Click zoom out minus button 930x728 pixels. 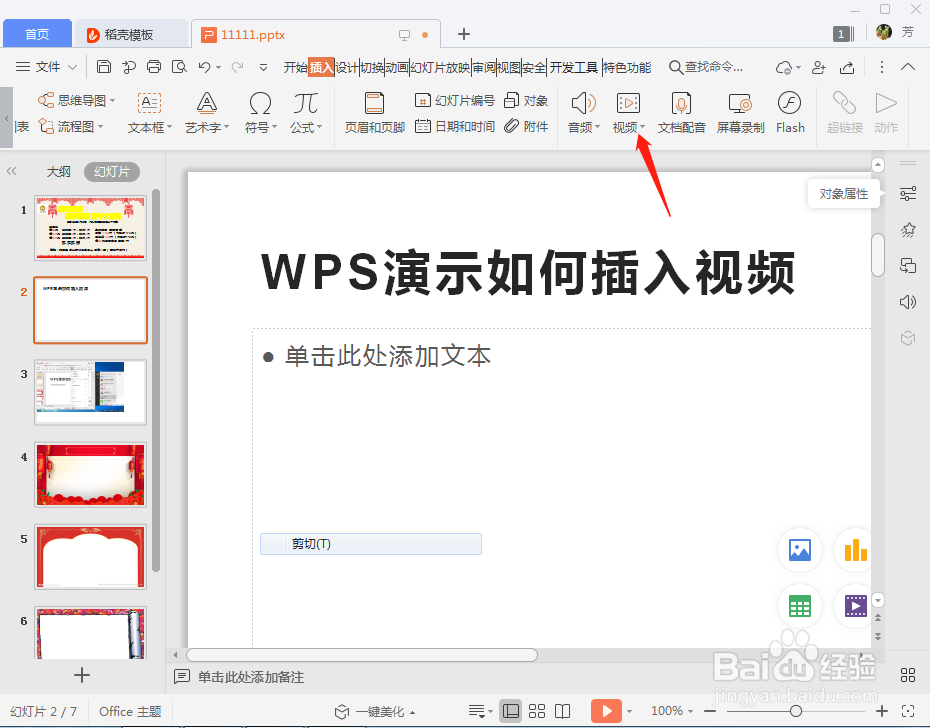[710, 711]
